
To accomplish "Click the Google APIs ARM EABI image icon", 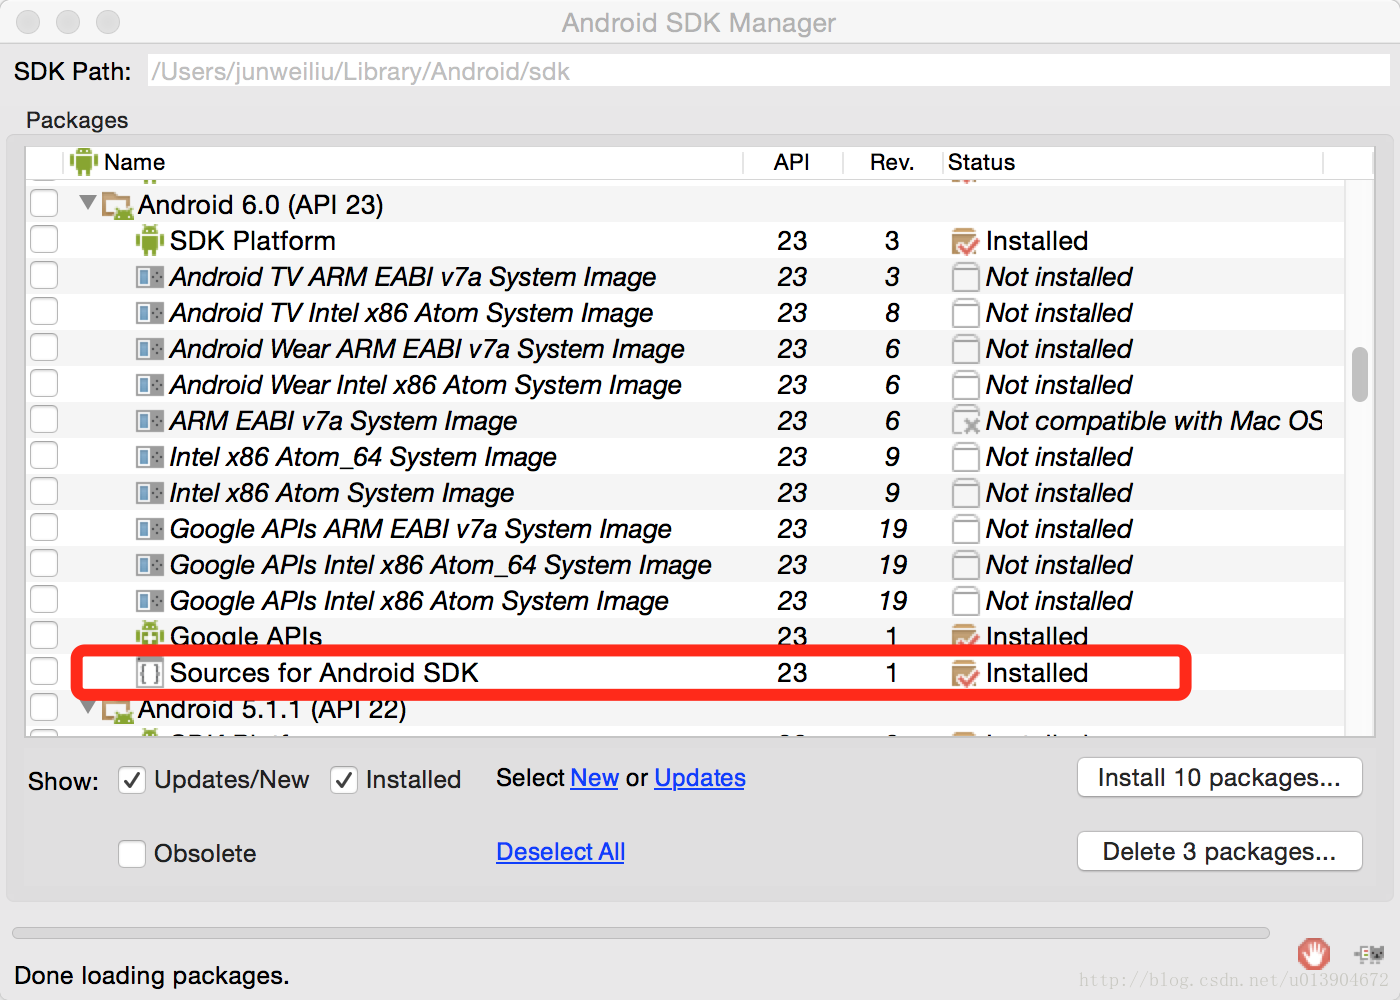I will click(150, 529).
